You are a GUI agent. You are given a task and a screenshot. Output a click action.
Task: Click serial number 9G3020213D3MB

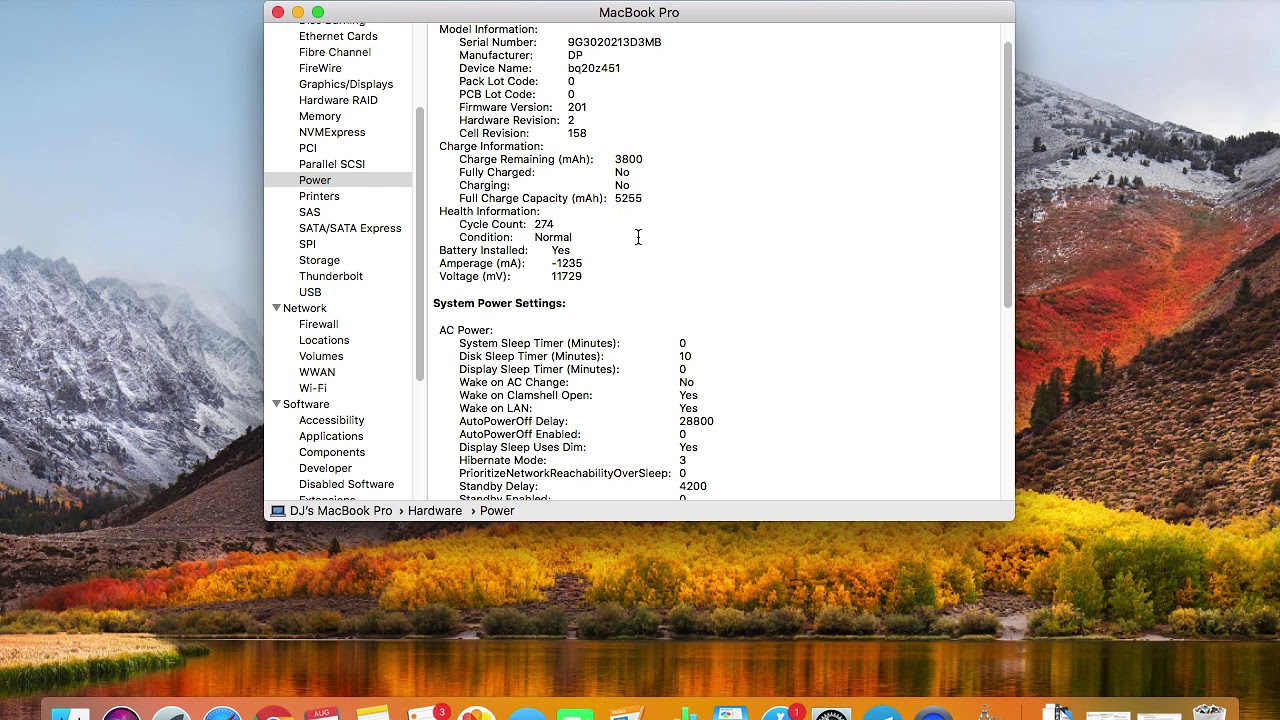pos(614,42)
